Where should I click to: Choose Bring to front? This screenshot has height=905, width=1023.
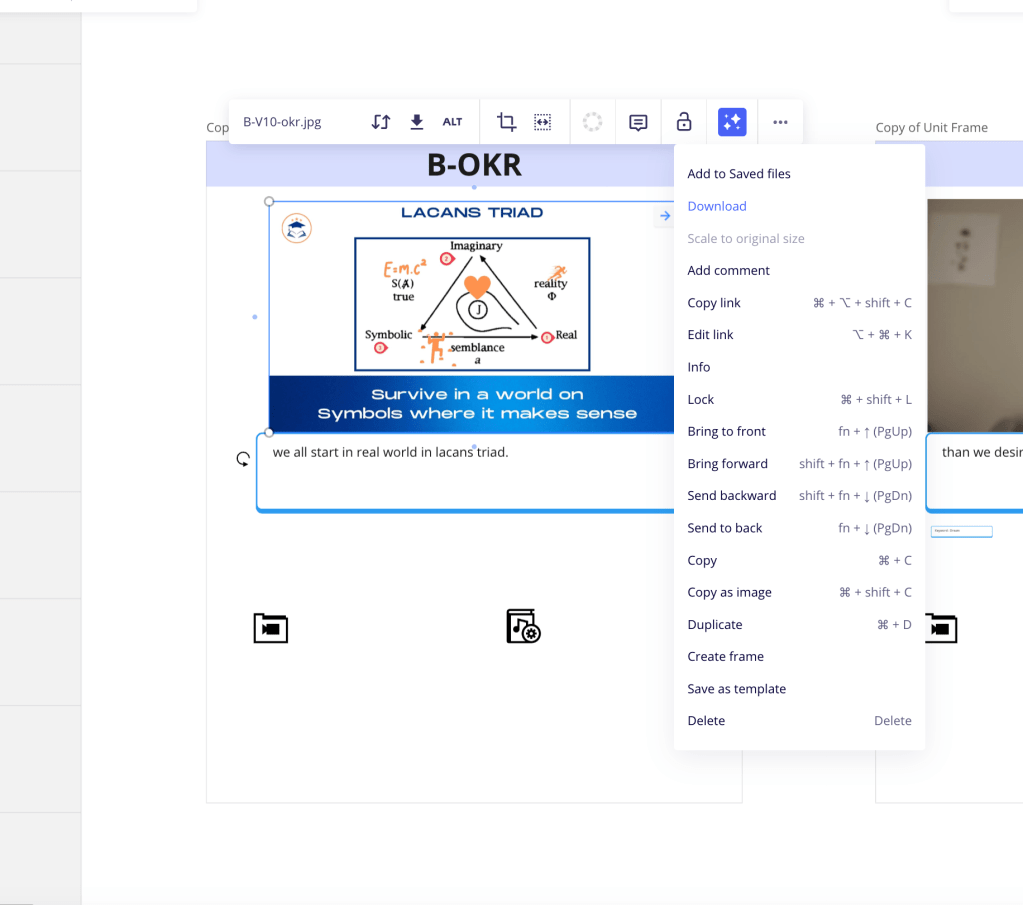pyautogui.click(x=799, y=431)
